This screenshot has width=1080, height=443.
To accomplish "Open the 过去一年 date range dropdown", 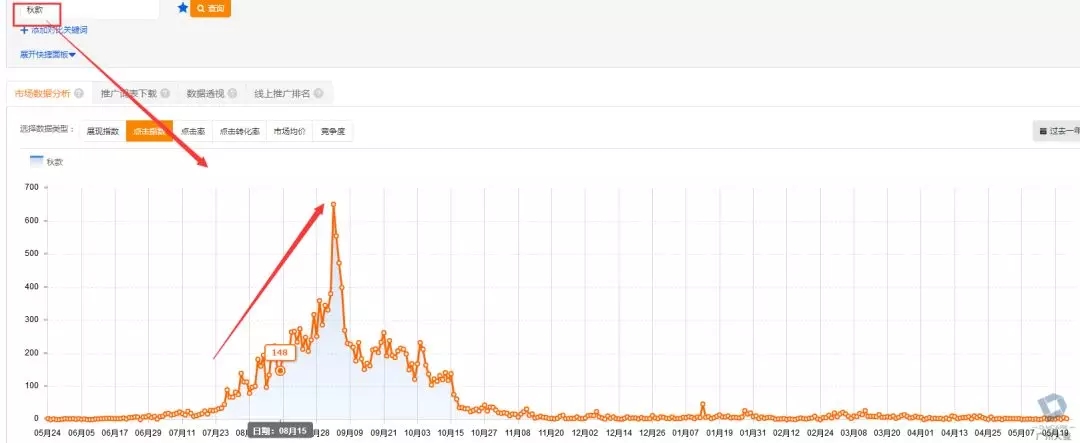I will (1062, 131).
